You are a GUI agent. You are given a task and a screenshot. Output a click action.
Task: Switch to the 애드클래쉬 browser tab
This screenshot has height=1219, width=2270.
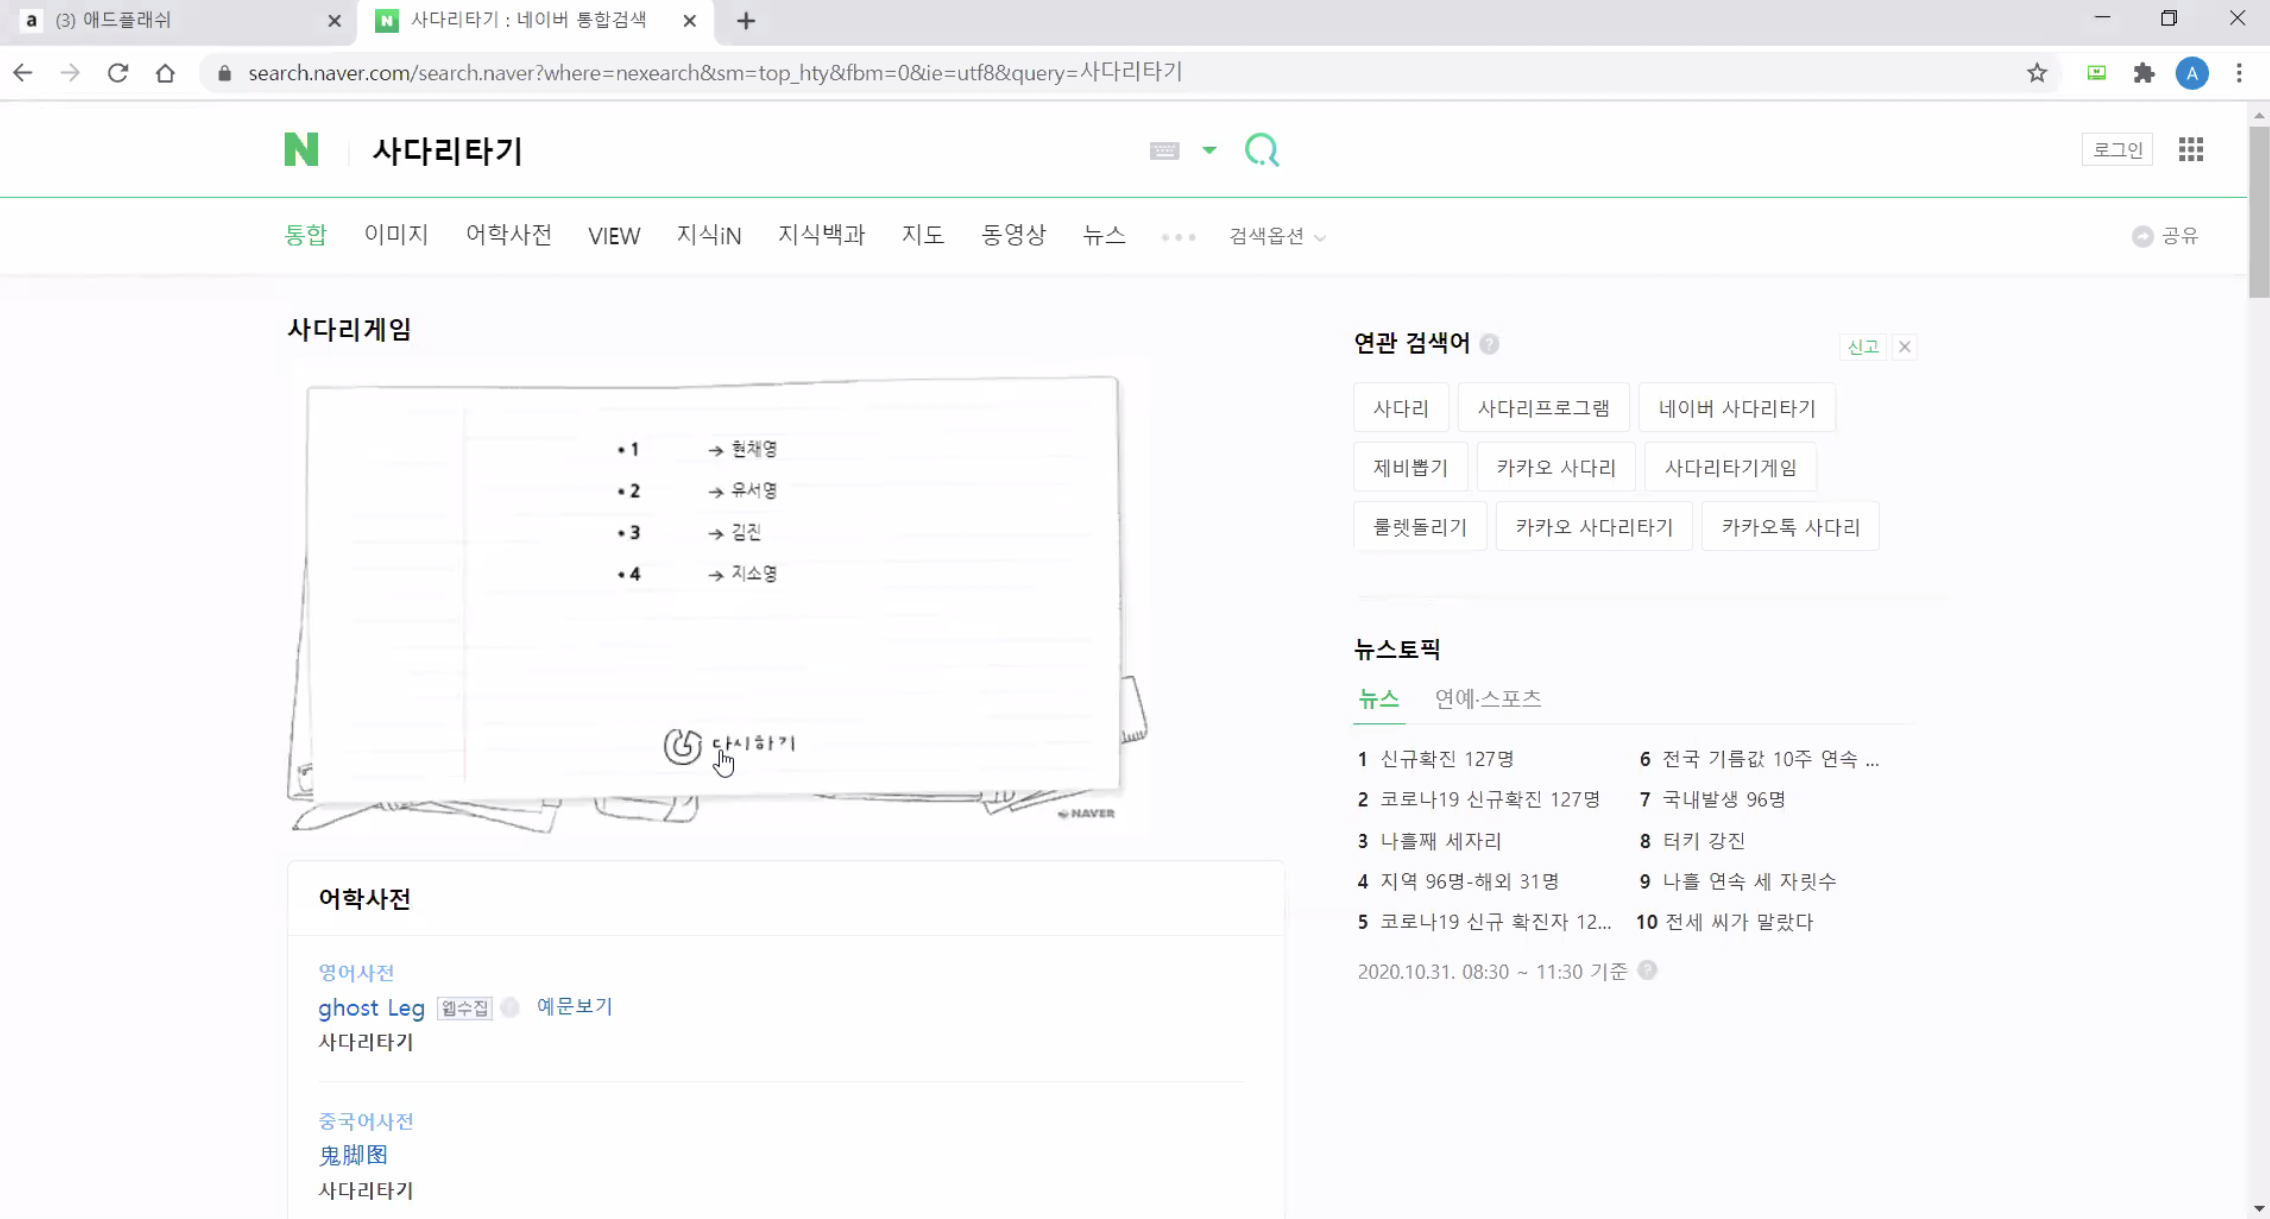pyautogui.click(x=180, y=20)
